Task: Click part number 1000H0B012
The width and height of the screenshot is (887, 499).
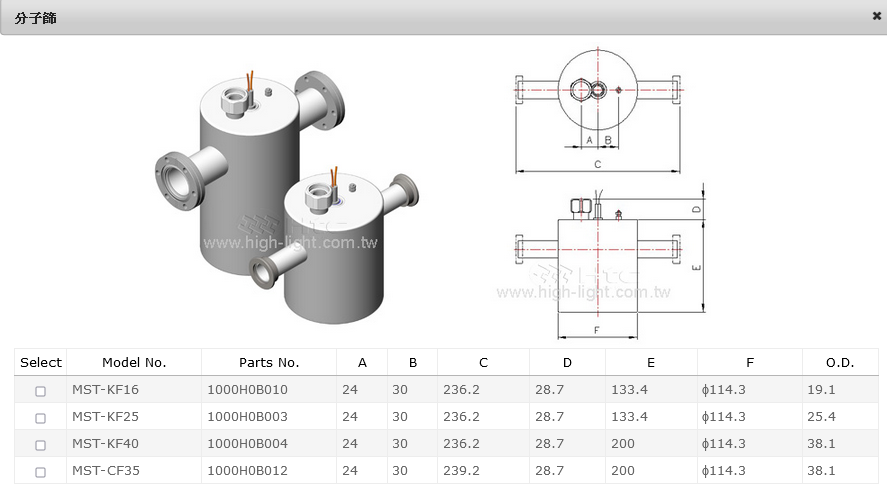Action: click(x=247, y=471)
